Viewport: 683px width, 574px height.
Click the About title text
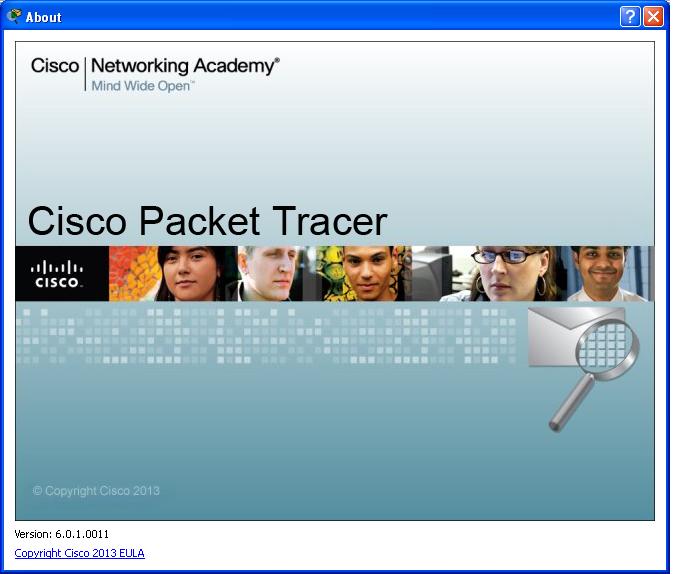click(43, 17)
